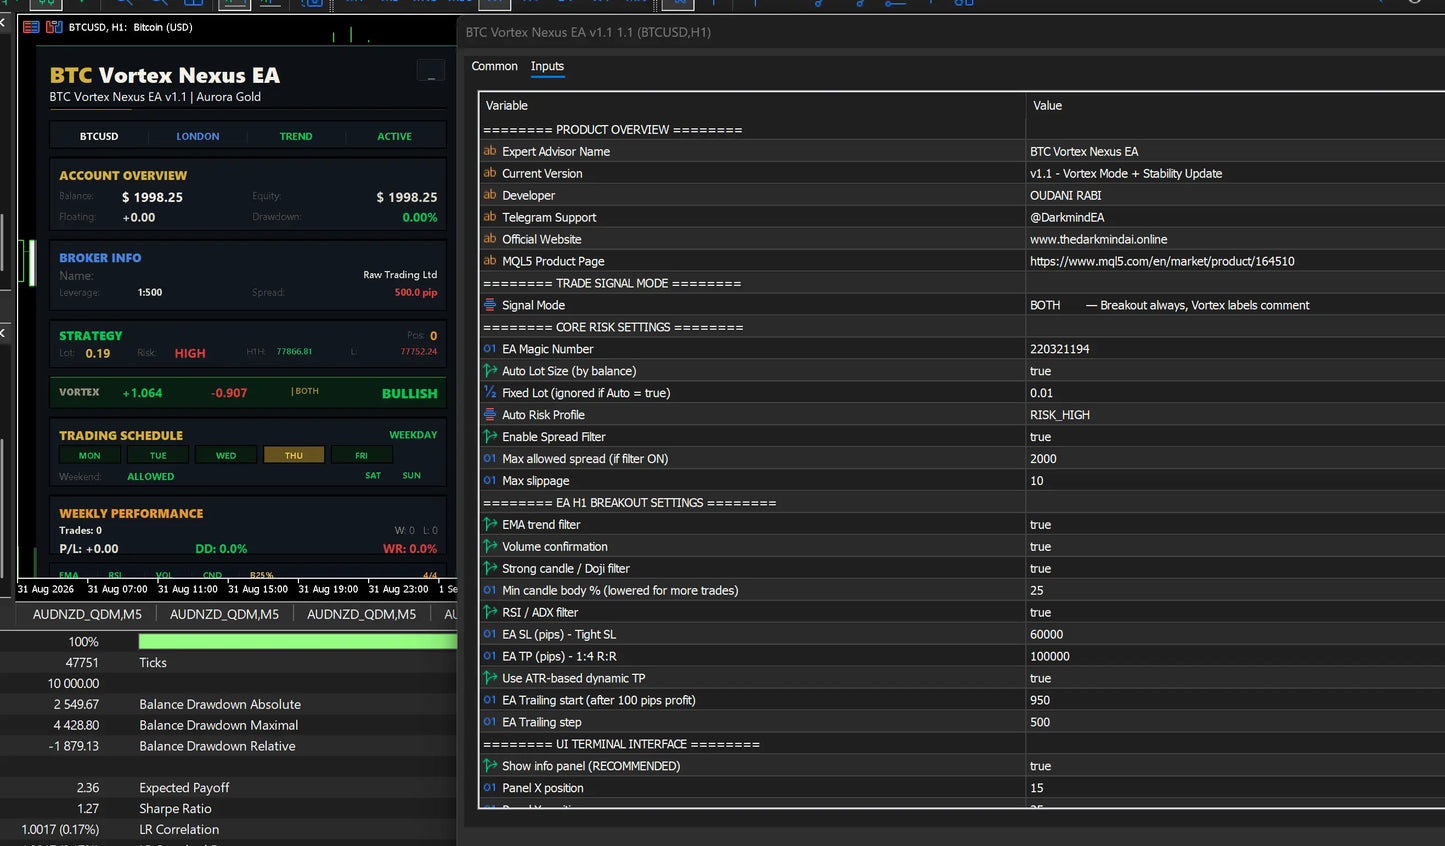Click the string icon beside MQL5 Product Page

click(490, 261)
